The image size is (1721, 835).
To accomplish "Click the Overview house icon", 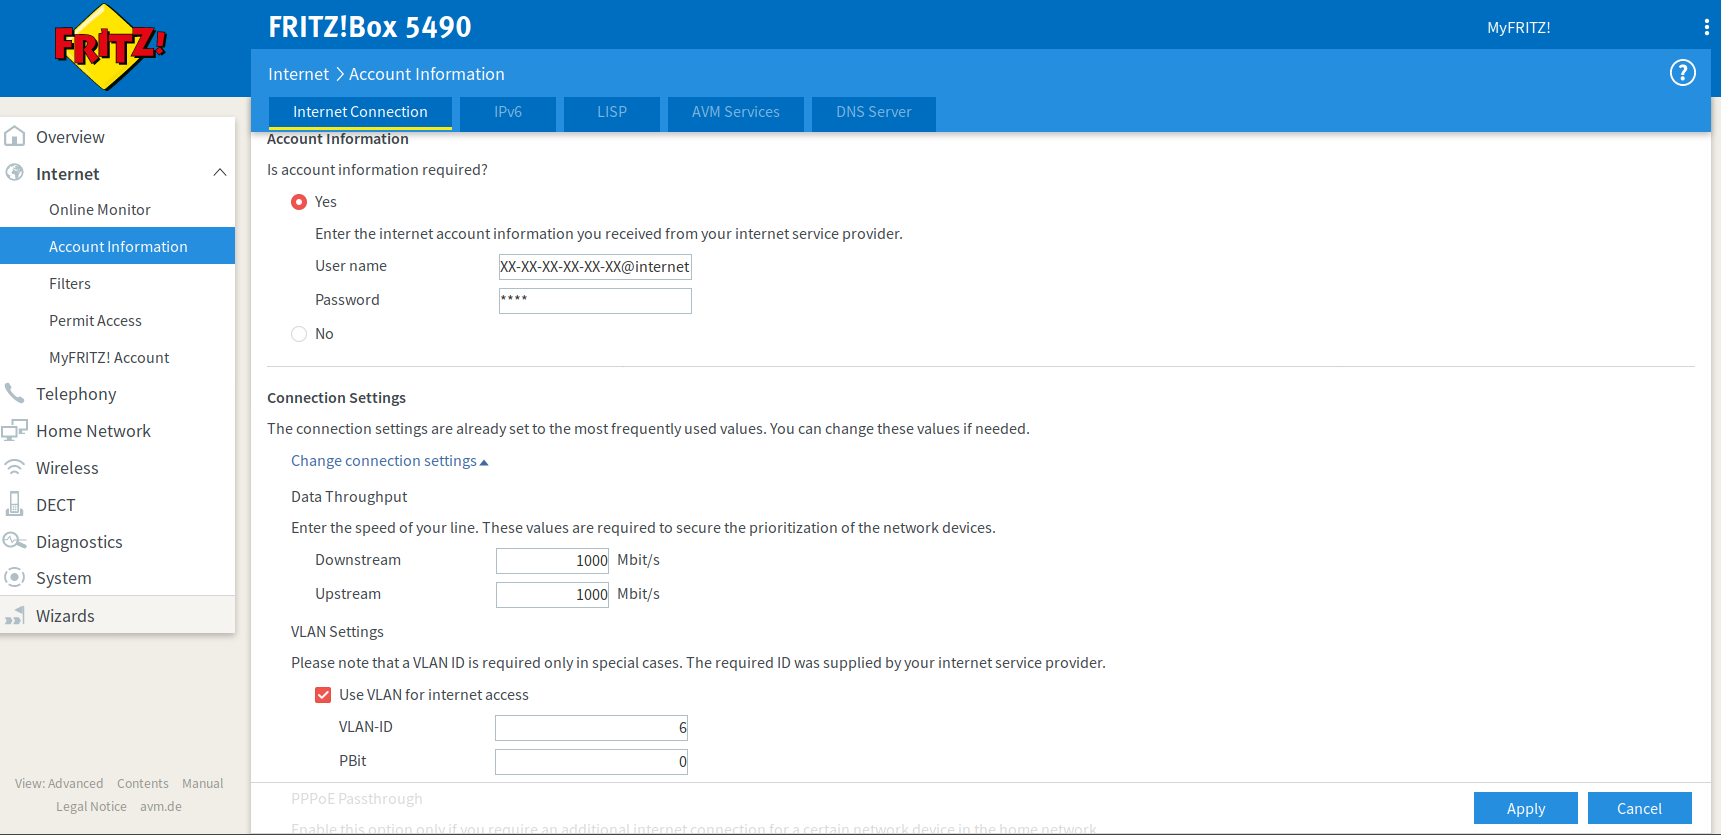I will click(15, 136).
